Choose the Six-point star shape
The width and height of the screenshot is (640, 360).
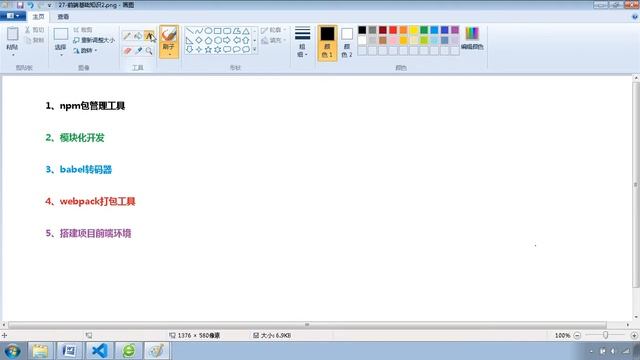218,50
